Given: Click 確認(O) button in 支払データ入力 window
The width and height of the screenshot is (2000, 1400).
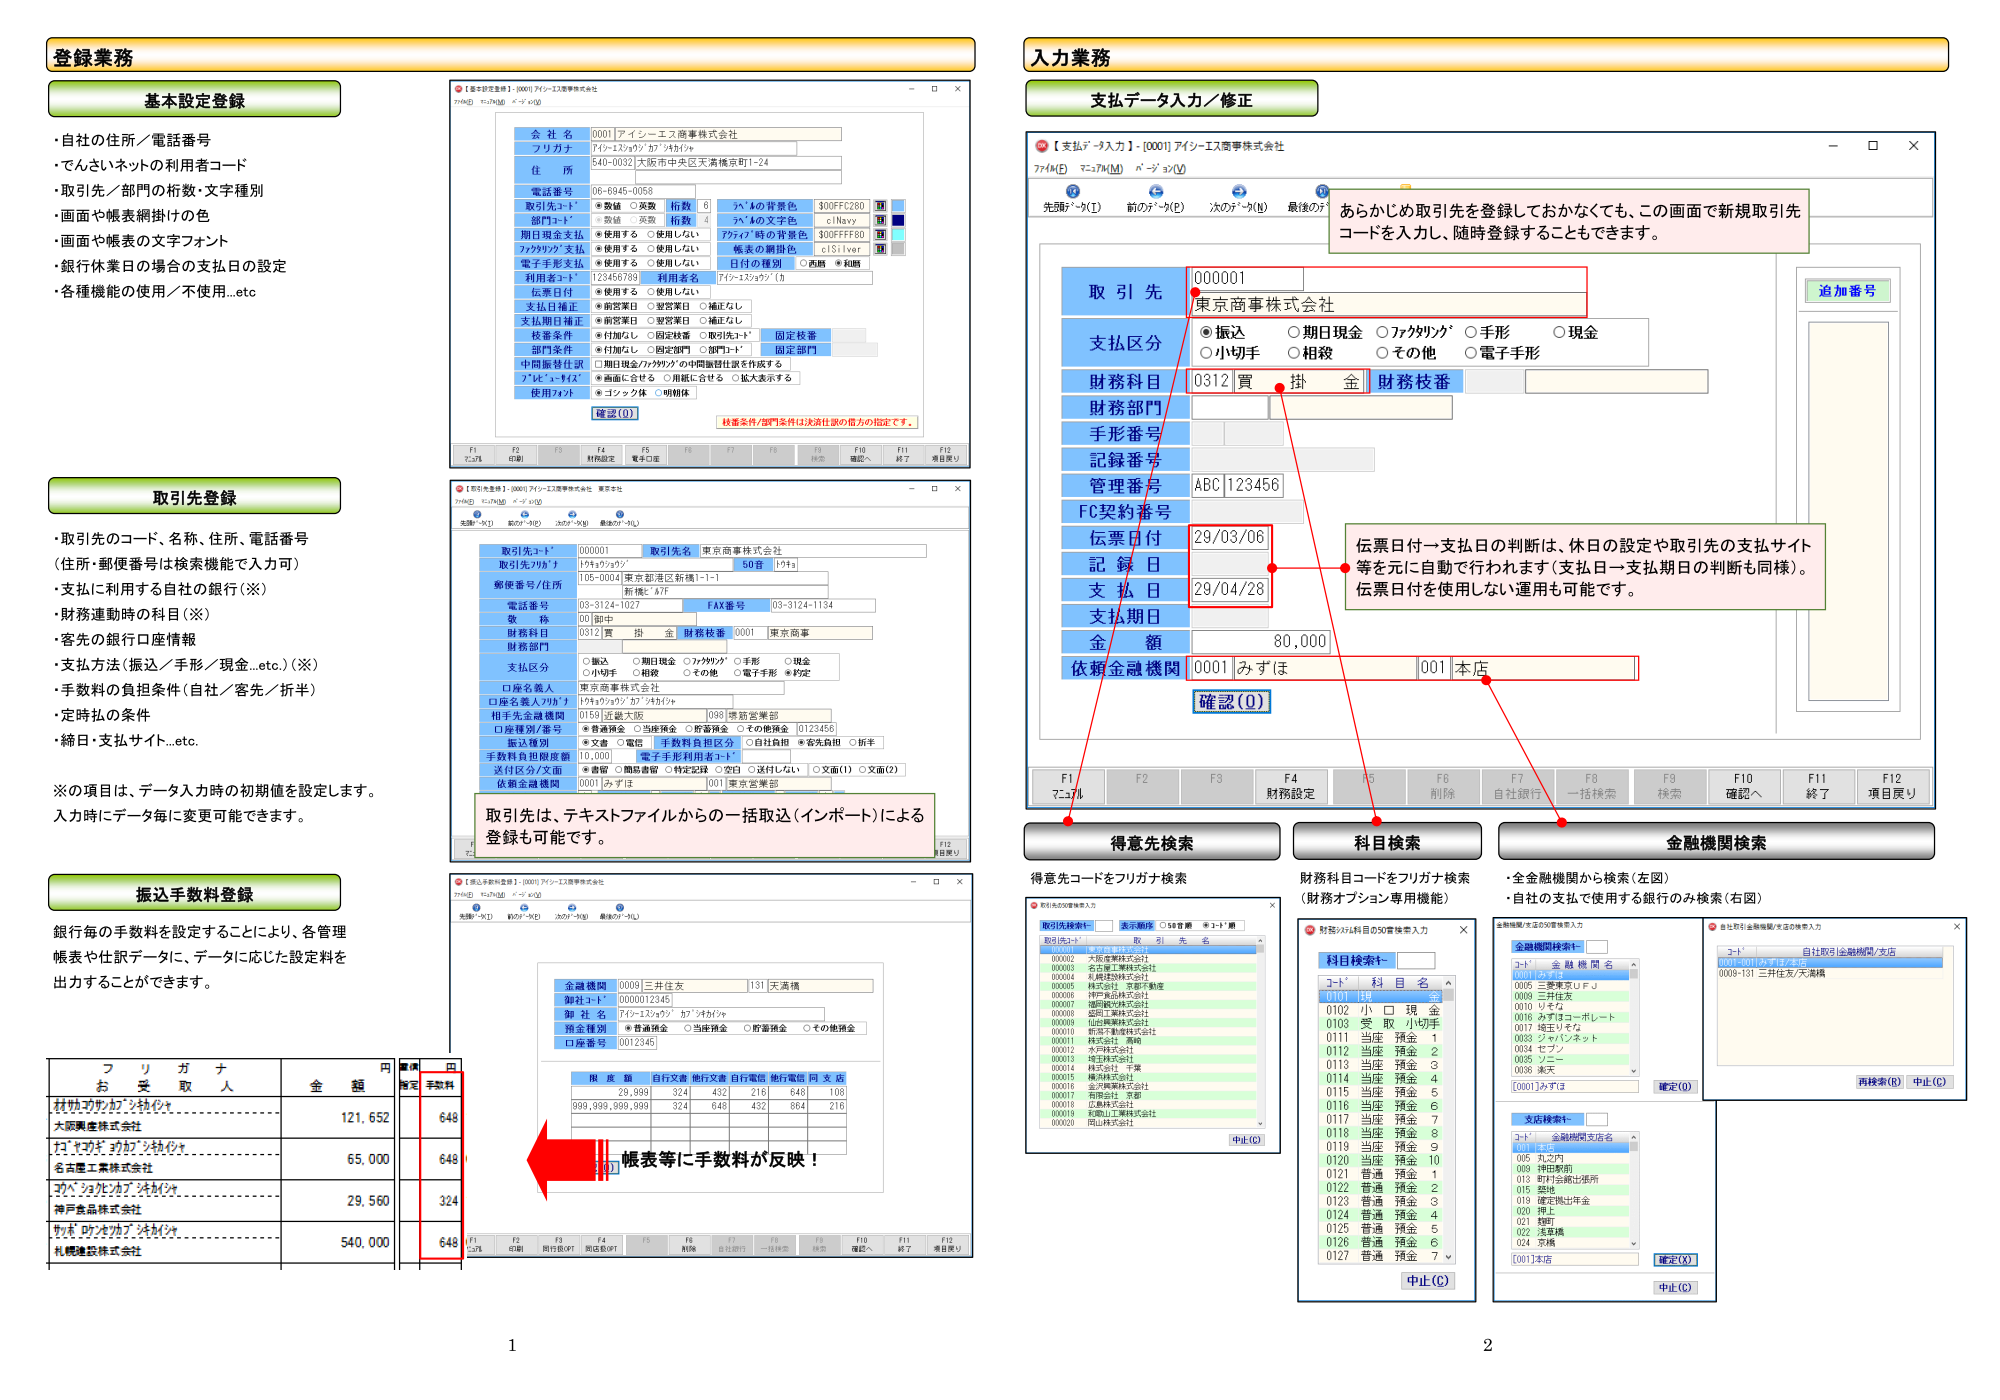Looking at the screenshot, I should click(x=1231, y=702).
